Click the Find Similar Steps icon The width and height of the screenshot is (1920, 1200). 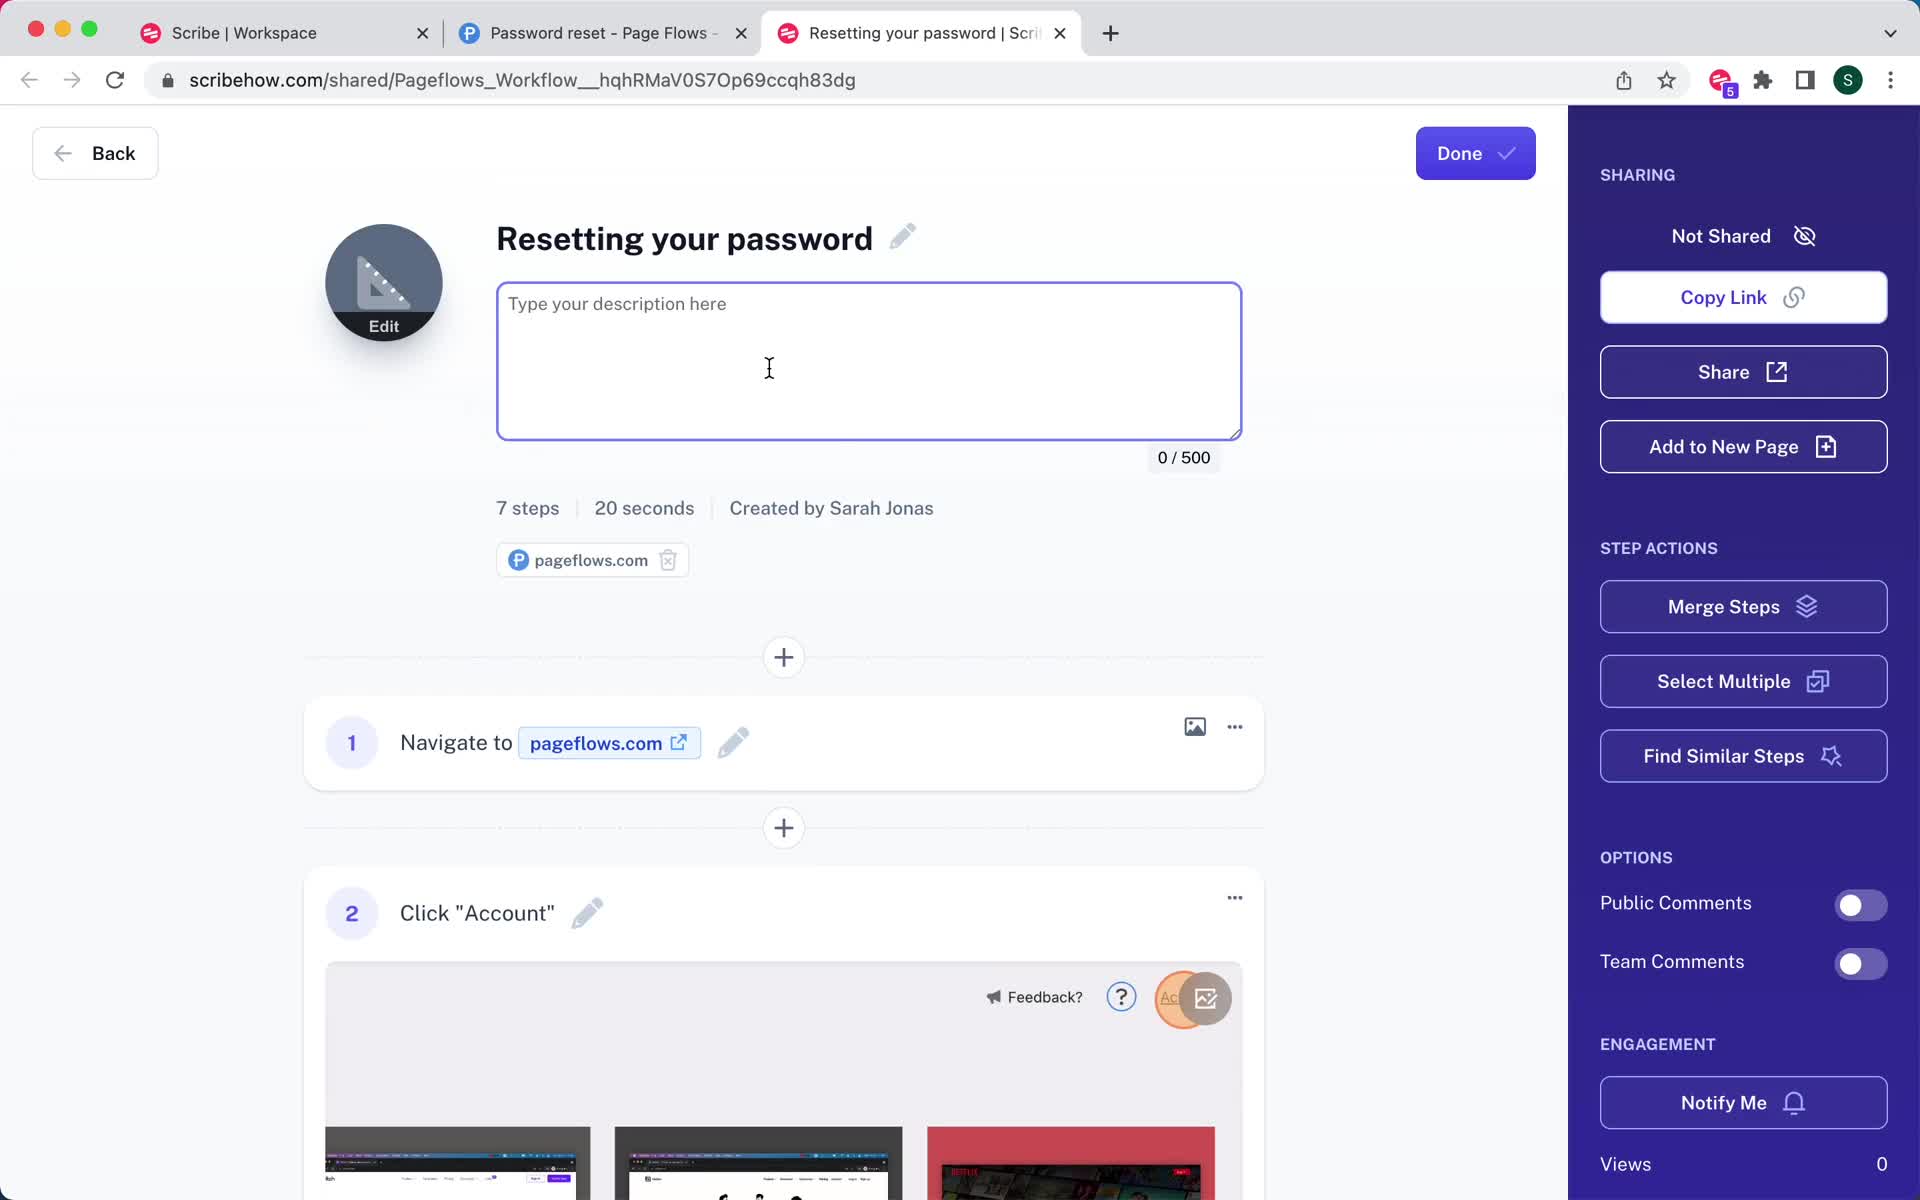click(x=1830, y=756)
